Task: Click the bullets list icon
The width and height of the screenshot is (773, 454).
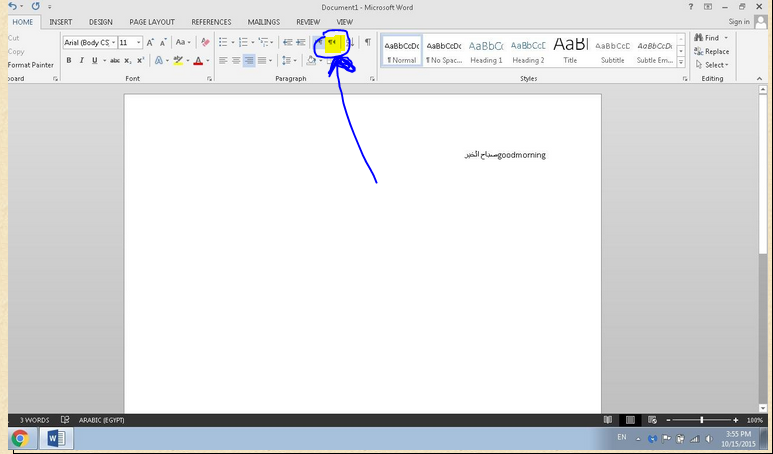Action: 222,42
